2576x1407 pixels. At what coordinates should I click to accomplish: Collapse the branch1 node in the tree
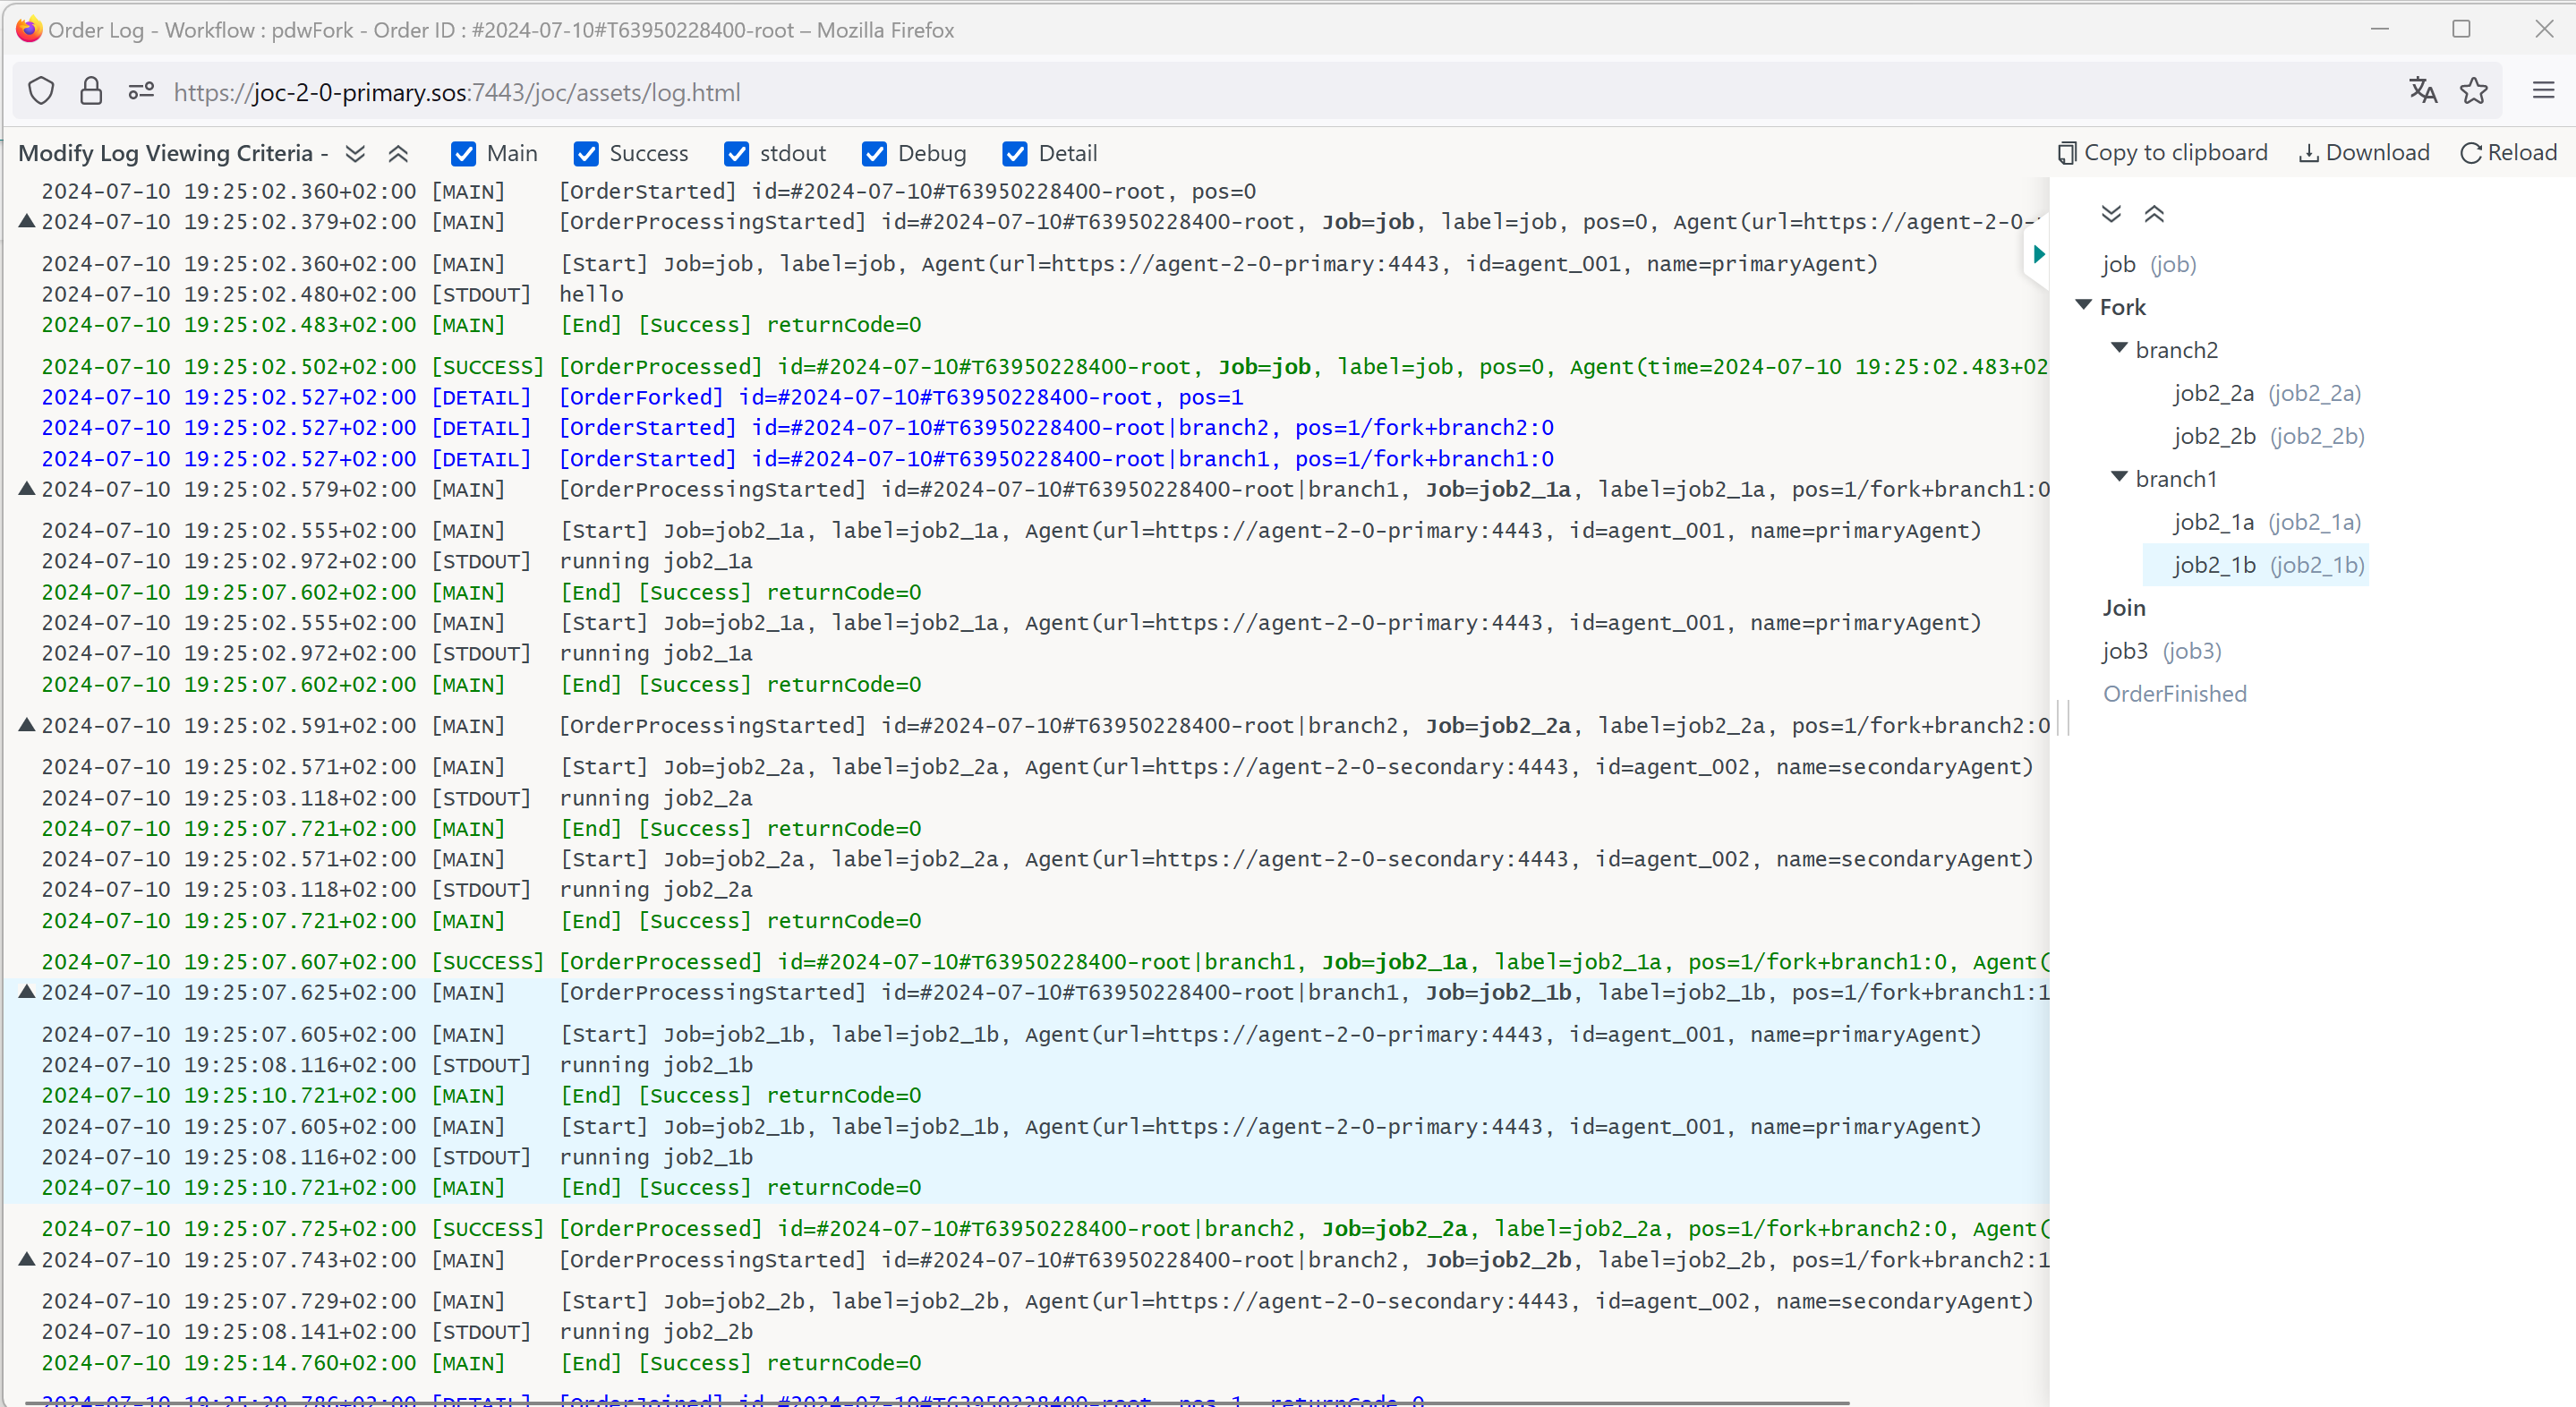(x=2119, y=477)
